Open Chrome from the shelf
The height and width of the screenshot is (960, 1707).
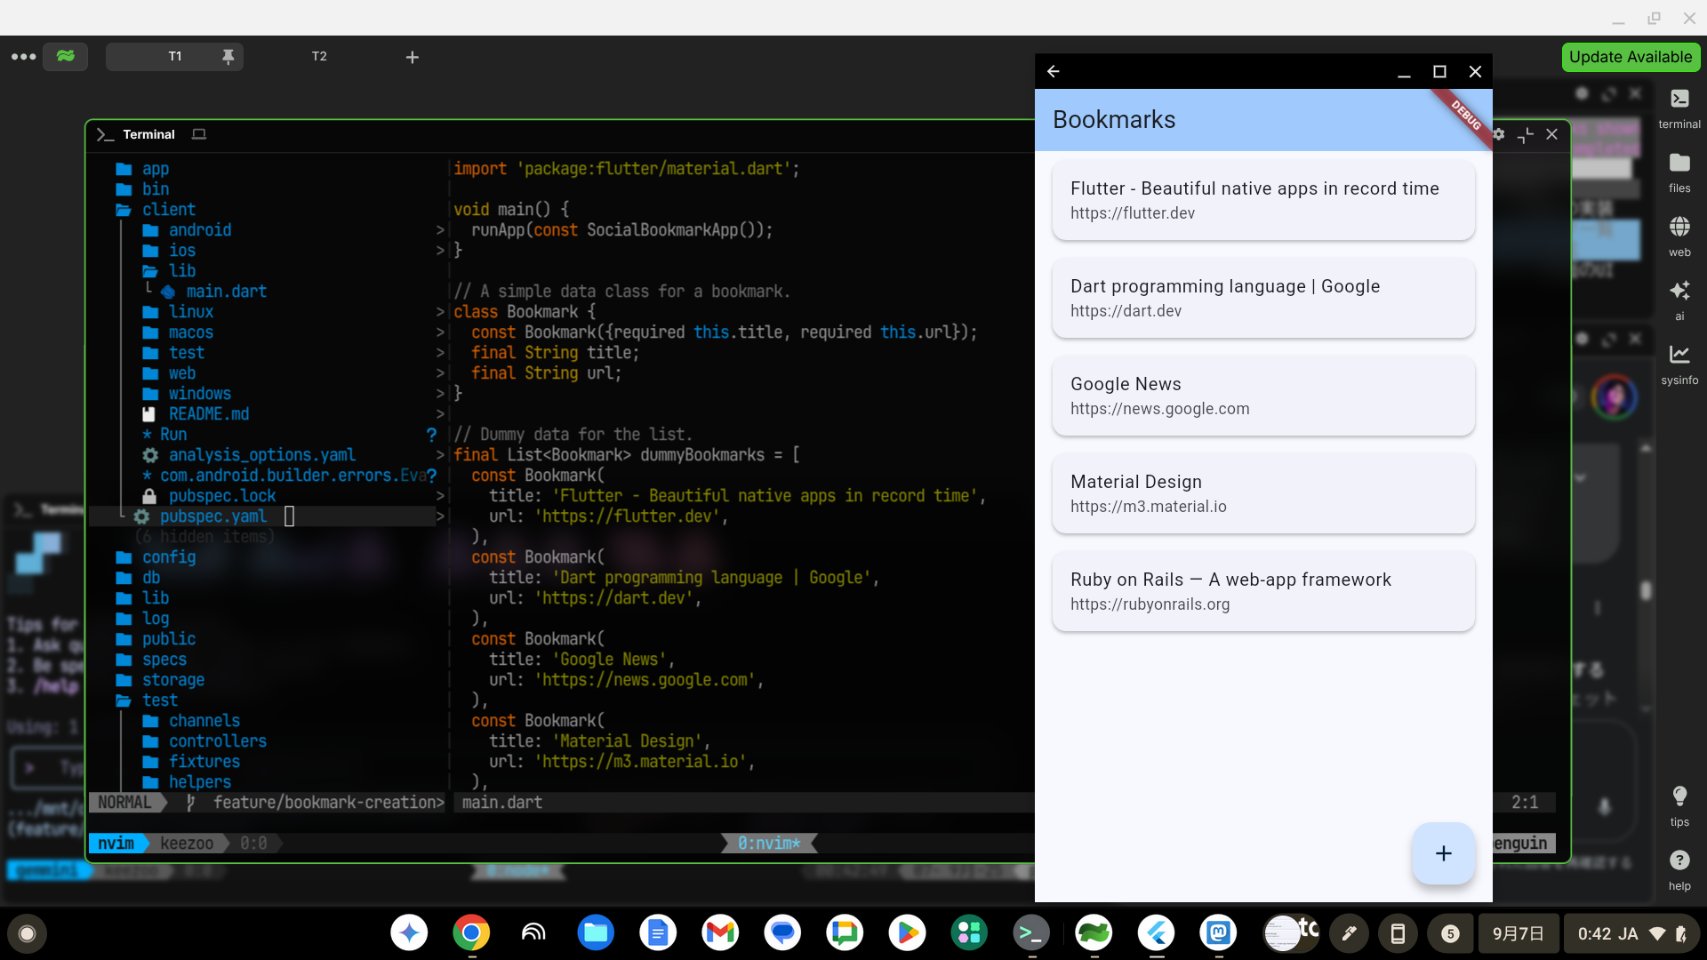coord(471,933)
